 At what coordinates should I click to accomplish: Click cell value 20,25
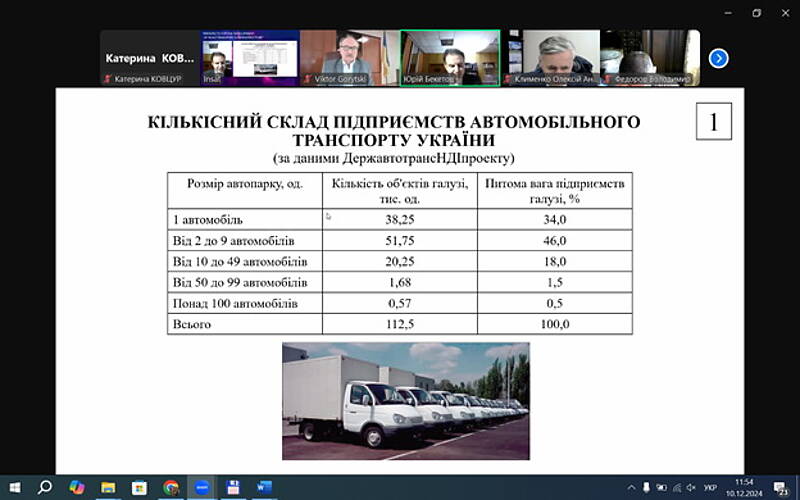[x=400, y=262]
